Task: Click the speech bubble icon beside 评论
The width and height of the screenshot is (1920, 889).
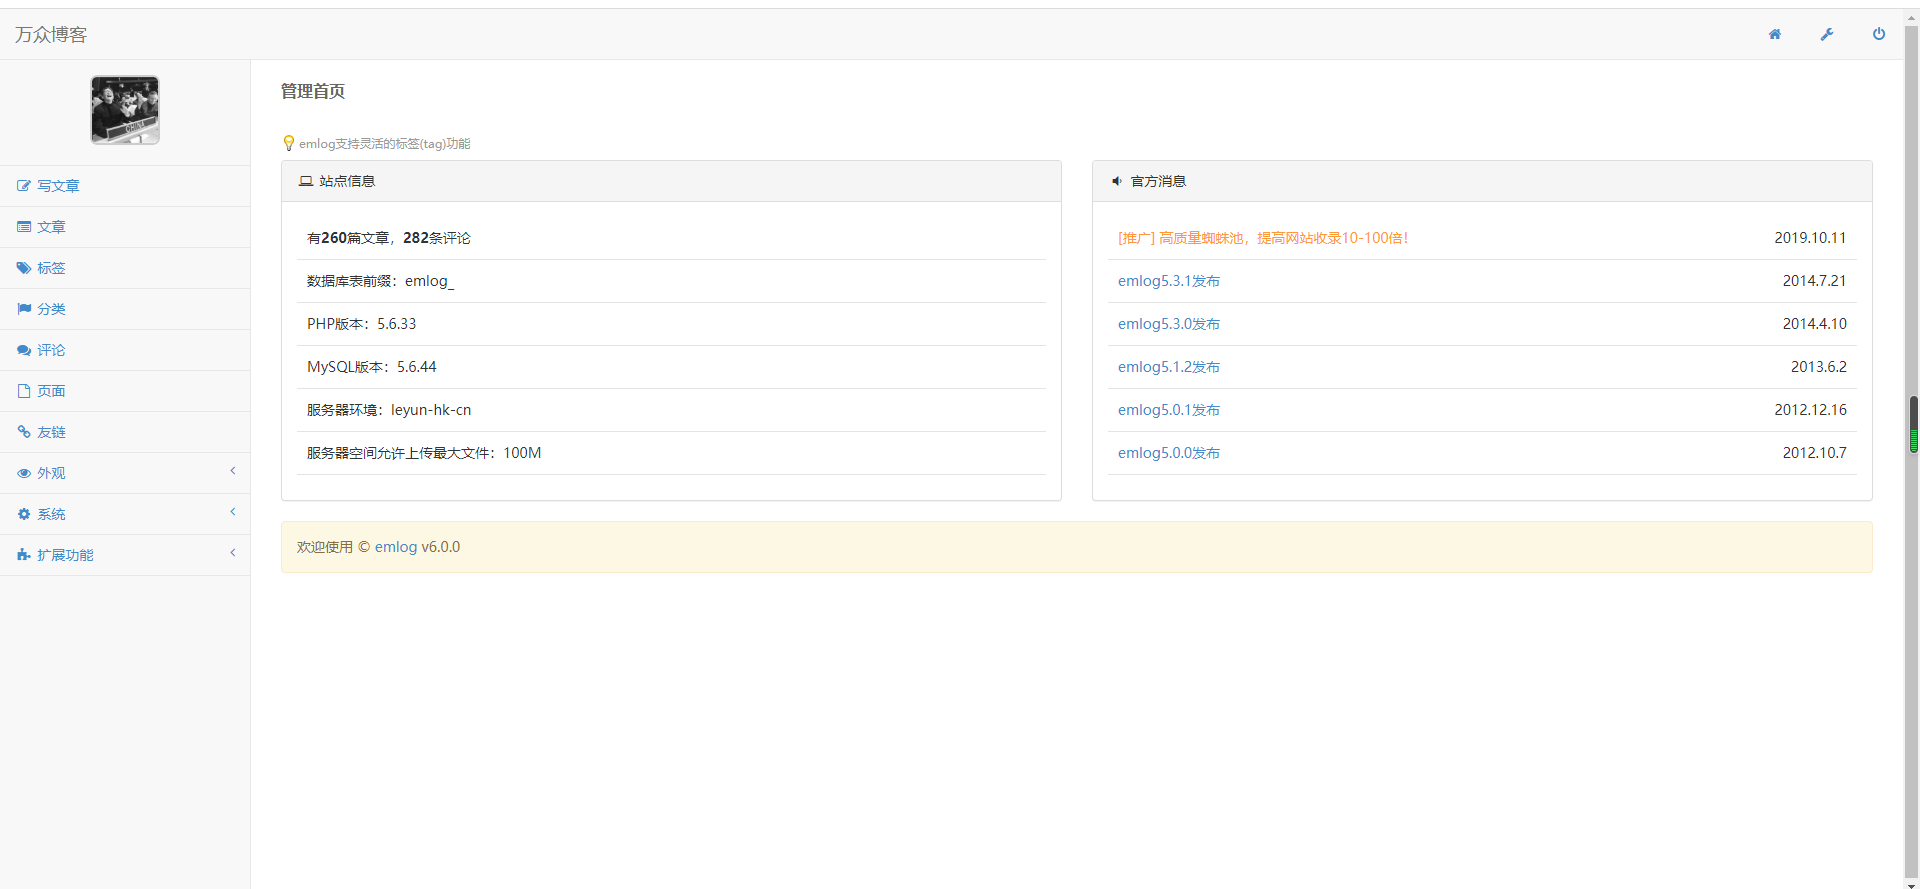Action: [24, 350]
